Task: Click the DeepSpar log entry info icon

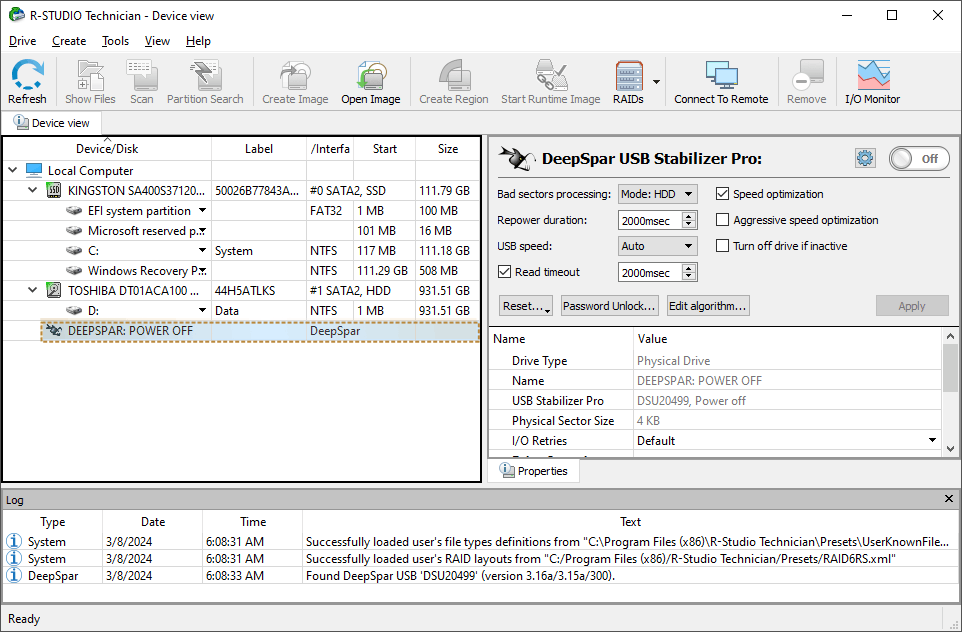Action: (13, 576)
